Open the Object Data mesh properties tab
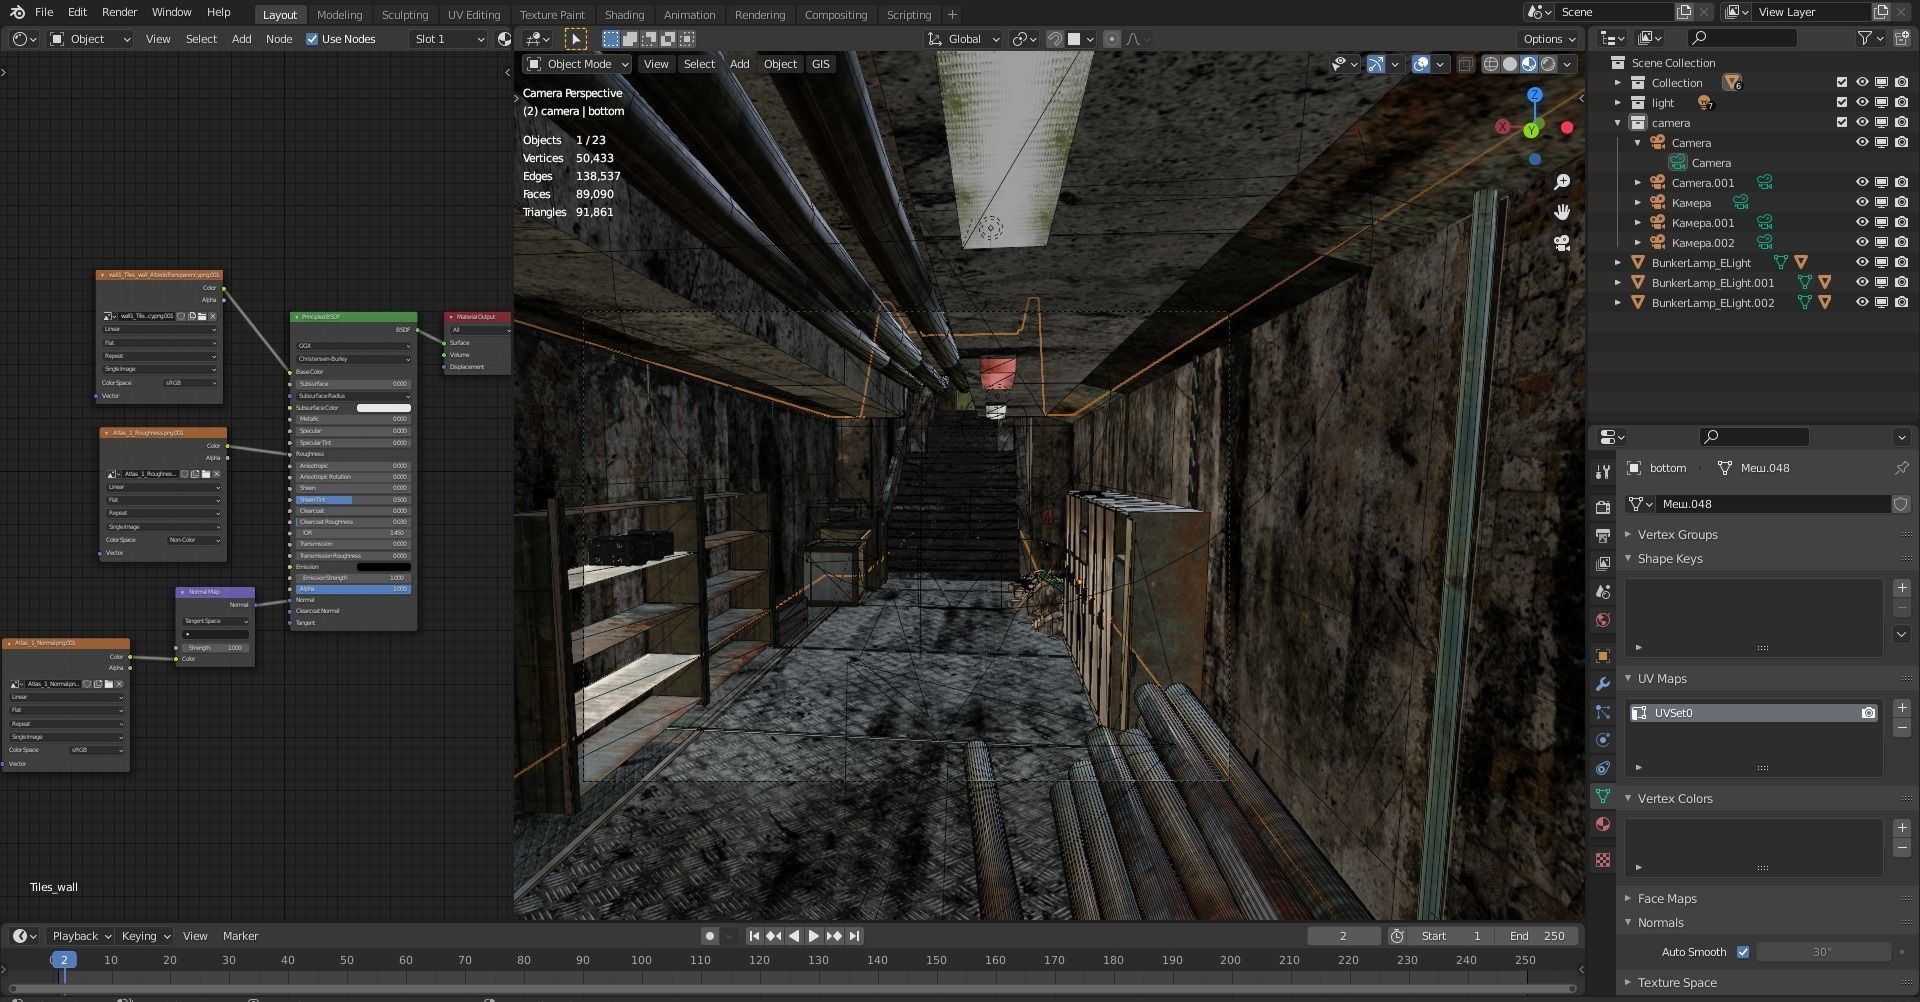 (x=1603, y=796)
